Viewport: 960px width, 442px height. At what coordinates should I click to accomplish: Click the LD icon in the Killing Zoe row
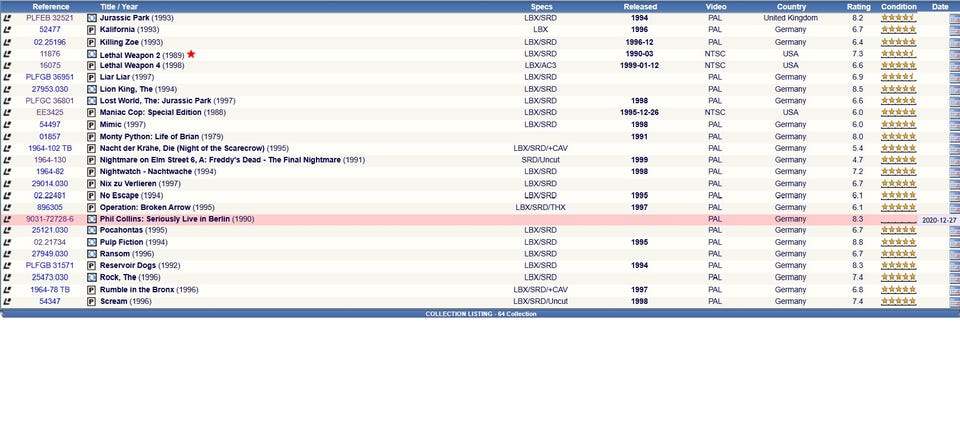(x=7, y=42)
